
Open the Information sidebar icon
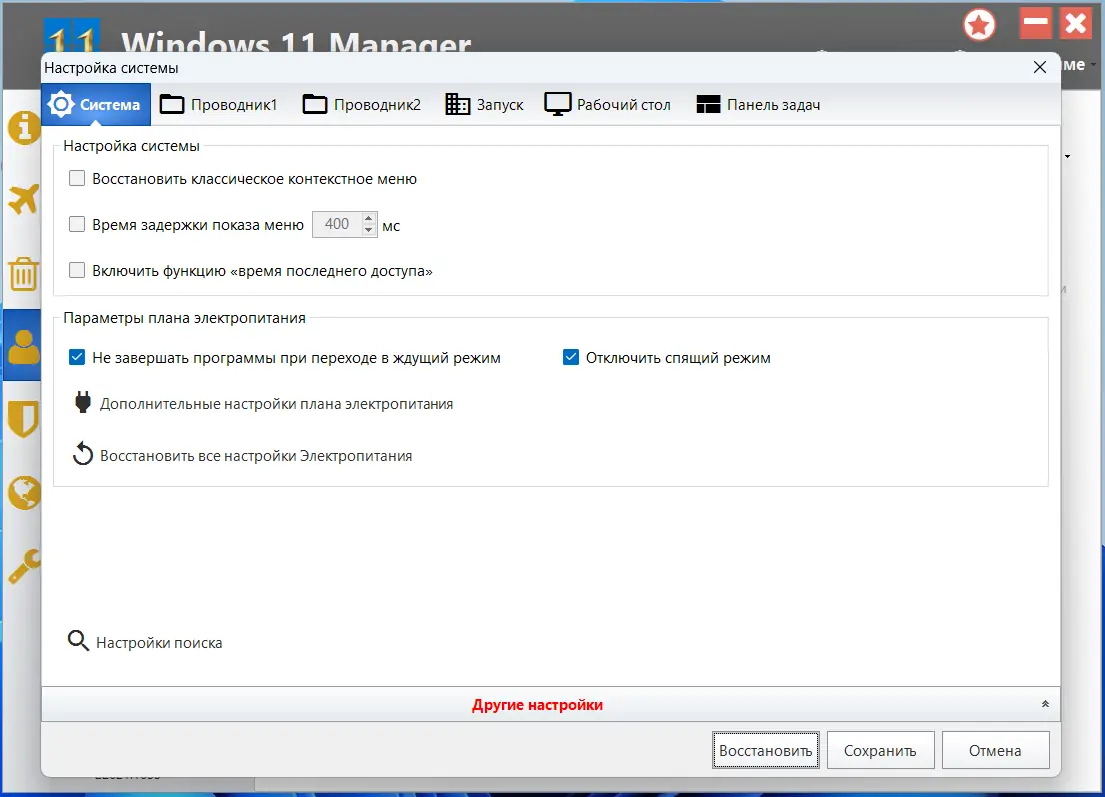pyautogui.click(x=23, y=128)
